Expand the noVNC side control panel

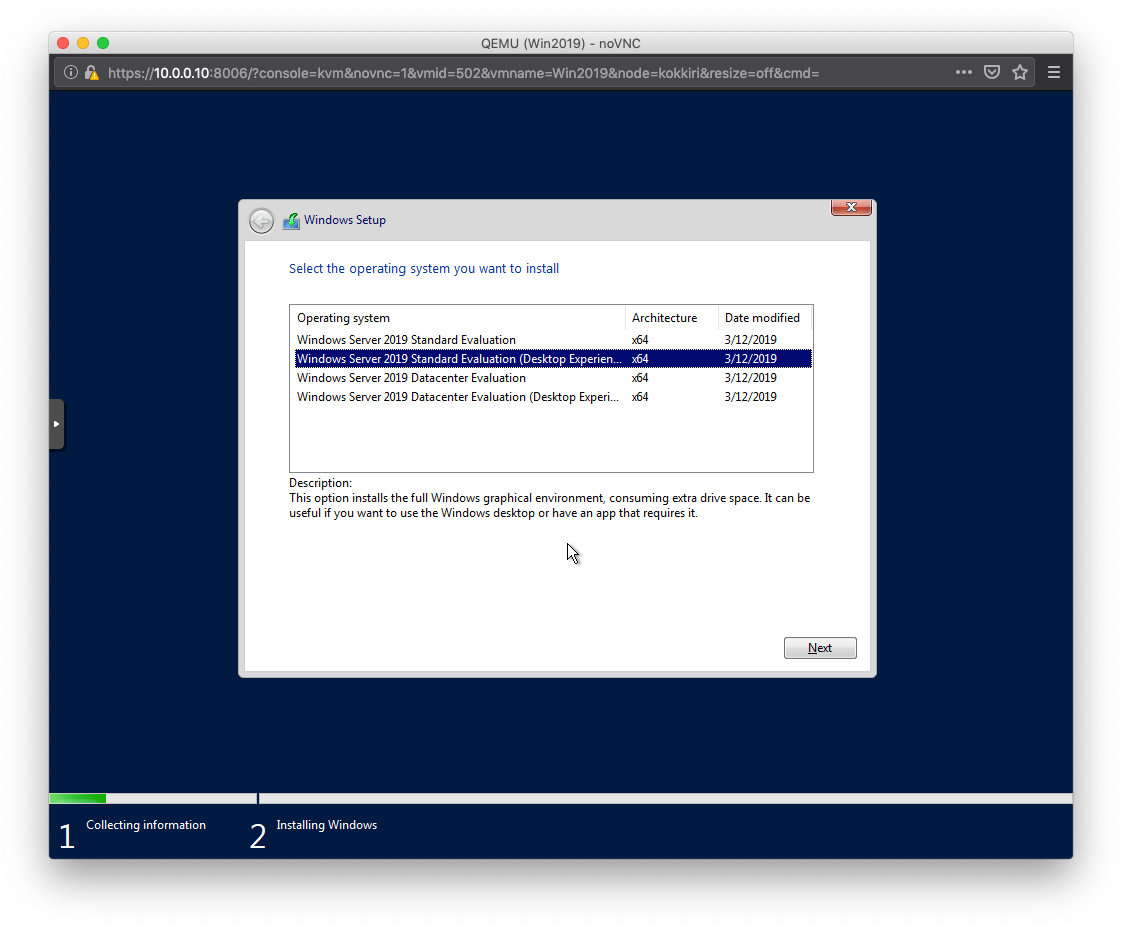tap(56, 424)
